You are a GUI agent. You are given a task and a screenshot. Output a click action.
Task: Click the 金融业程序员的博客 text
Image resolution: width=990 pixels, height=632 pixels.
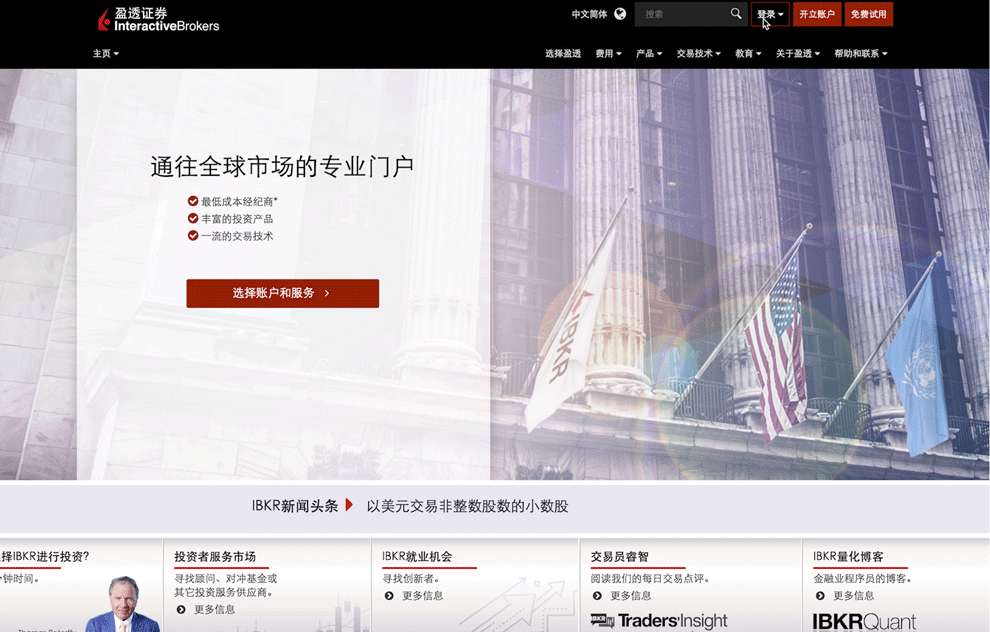coord(862,578)
